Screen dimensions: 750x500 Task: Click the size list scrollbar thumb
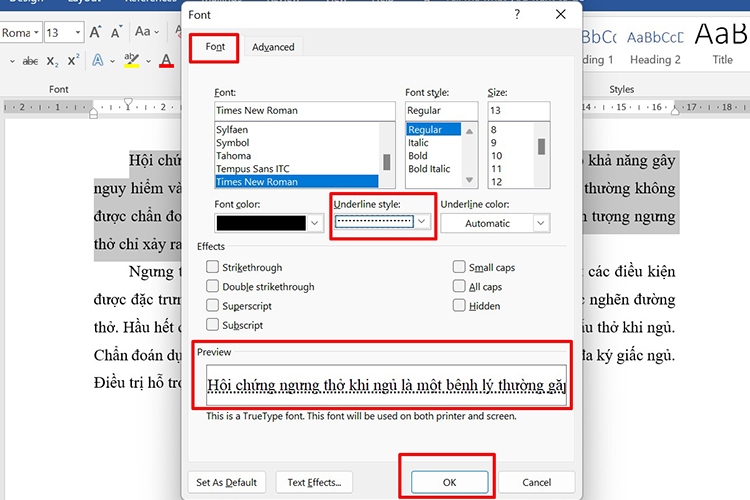[x=541, y=146]
